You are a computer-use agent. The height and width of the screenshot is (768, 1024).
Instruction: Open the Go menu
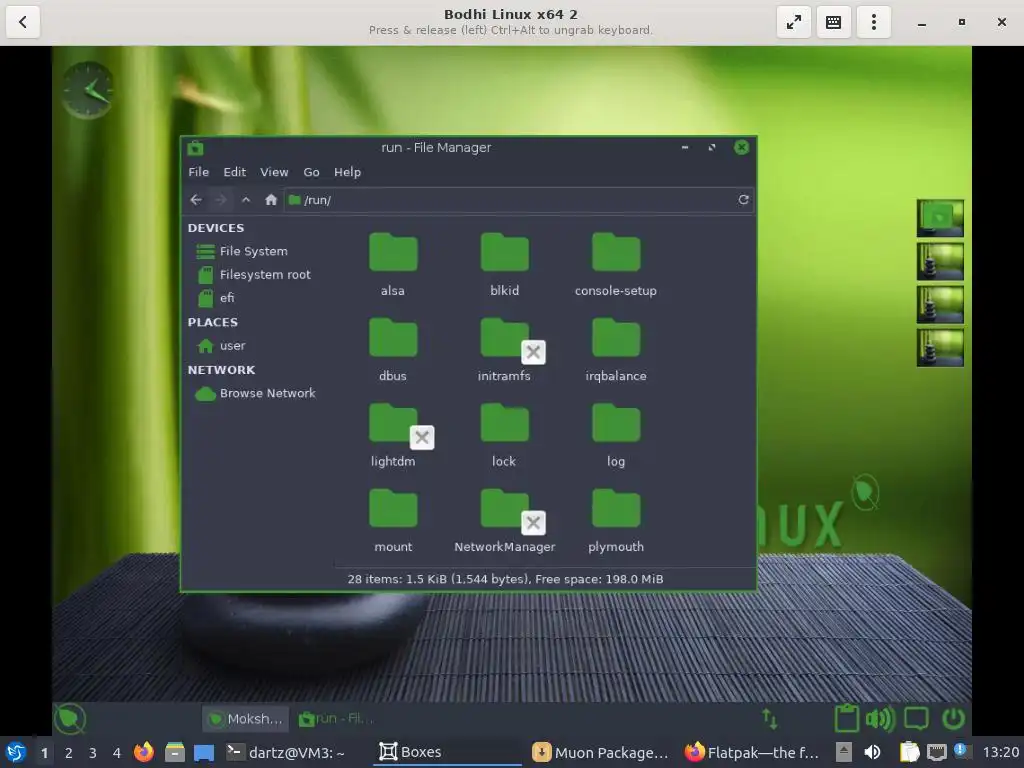tap(312, 172)
